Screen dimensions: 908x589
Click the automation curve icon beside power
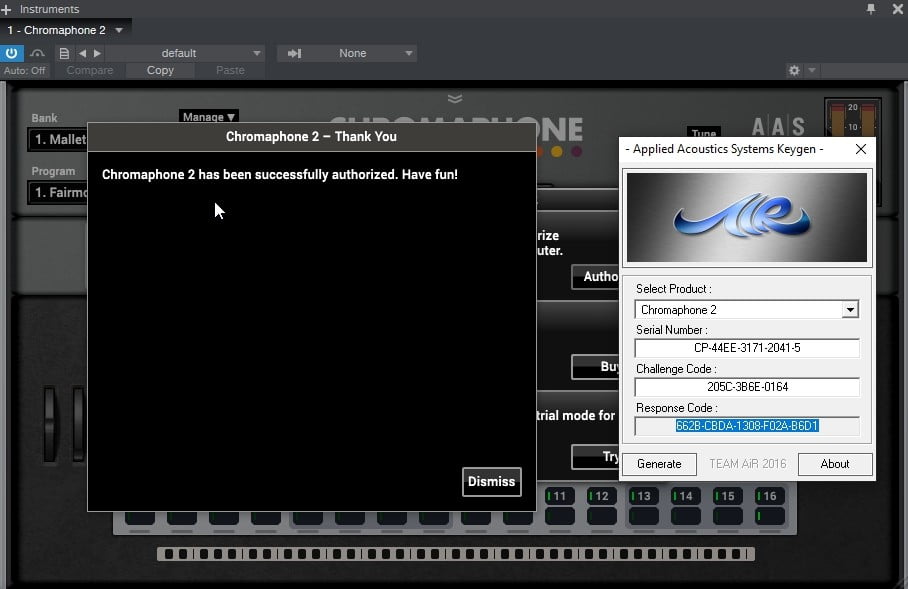pos(37,53)
